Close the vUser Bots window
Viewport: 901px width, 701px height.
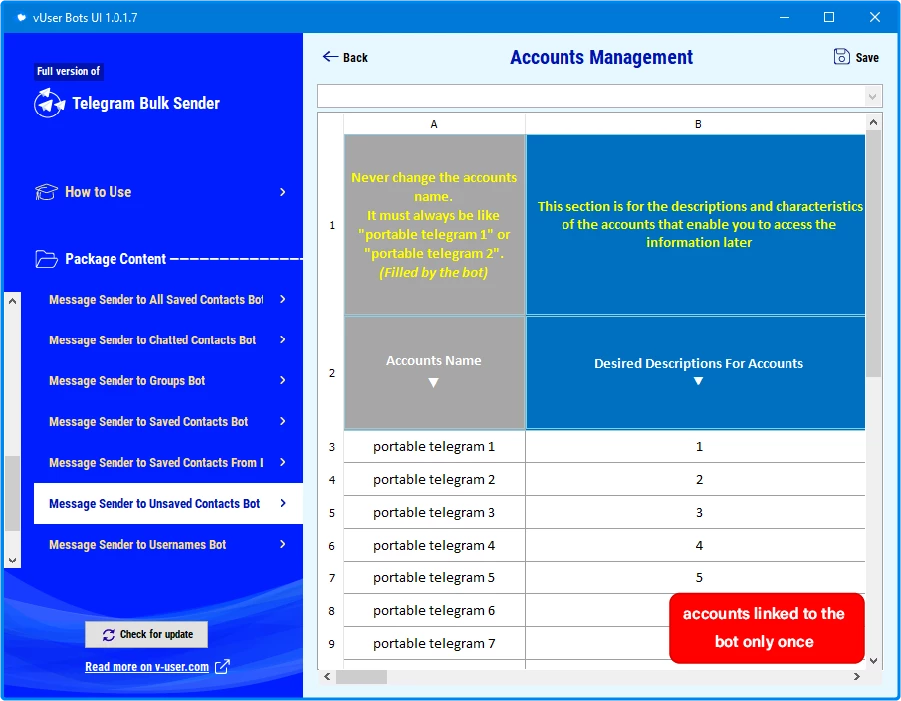[875, 17]
